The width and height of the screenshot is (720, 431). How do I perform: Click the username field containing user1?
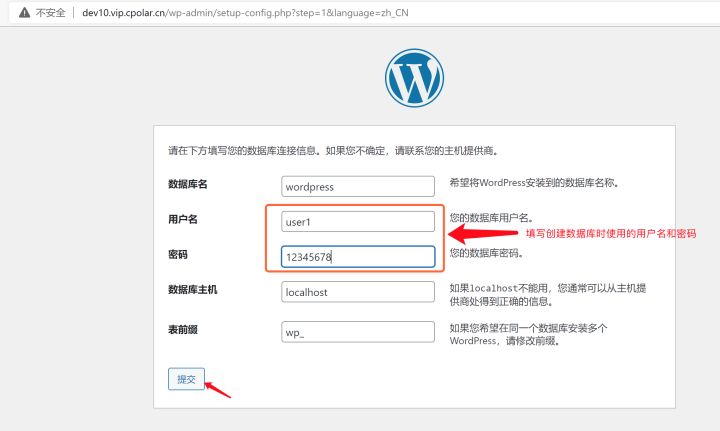pos(358,222)
